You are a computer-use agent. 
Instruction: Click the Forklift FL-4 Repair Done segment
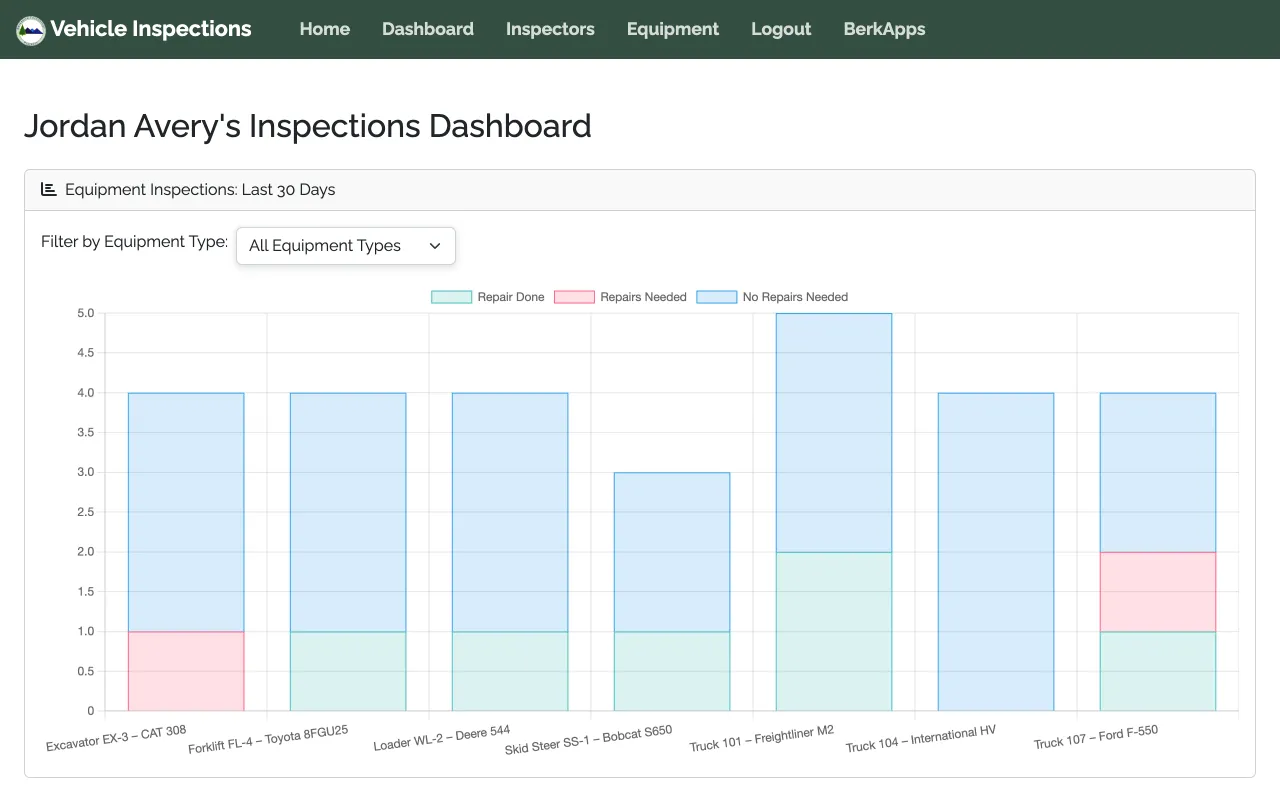[348, 671]
